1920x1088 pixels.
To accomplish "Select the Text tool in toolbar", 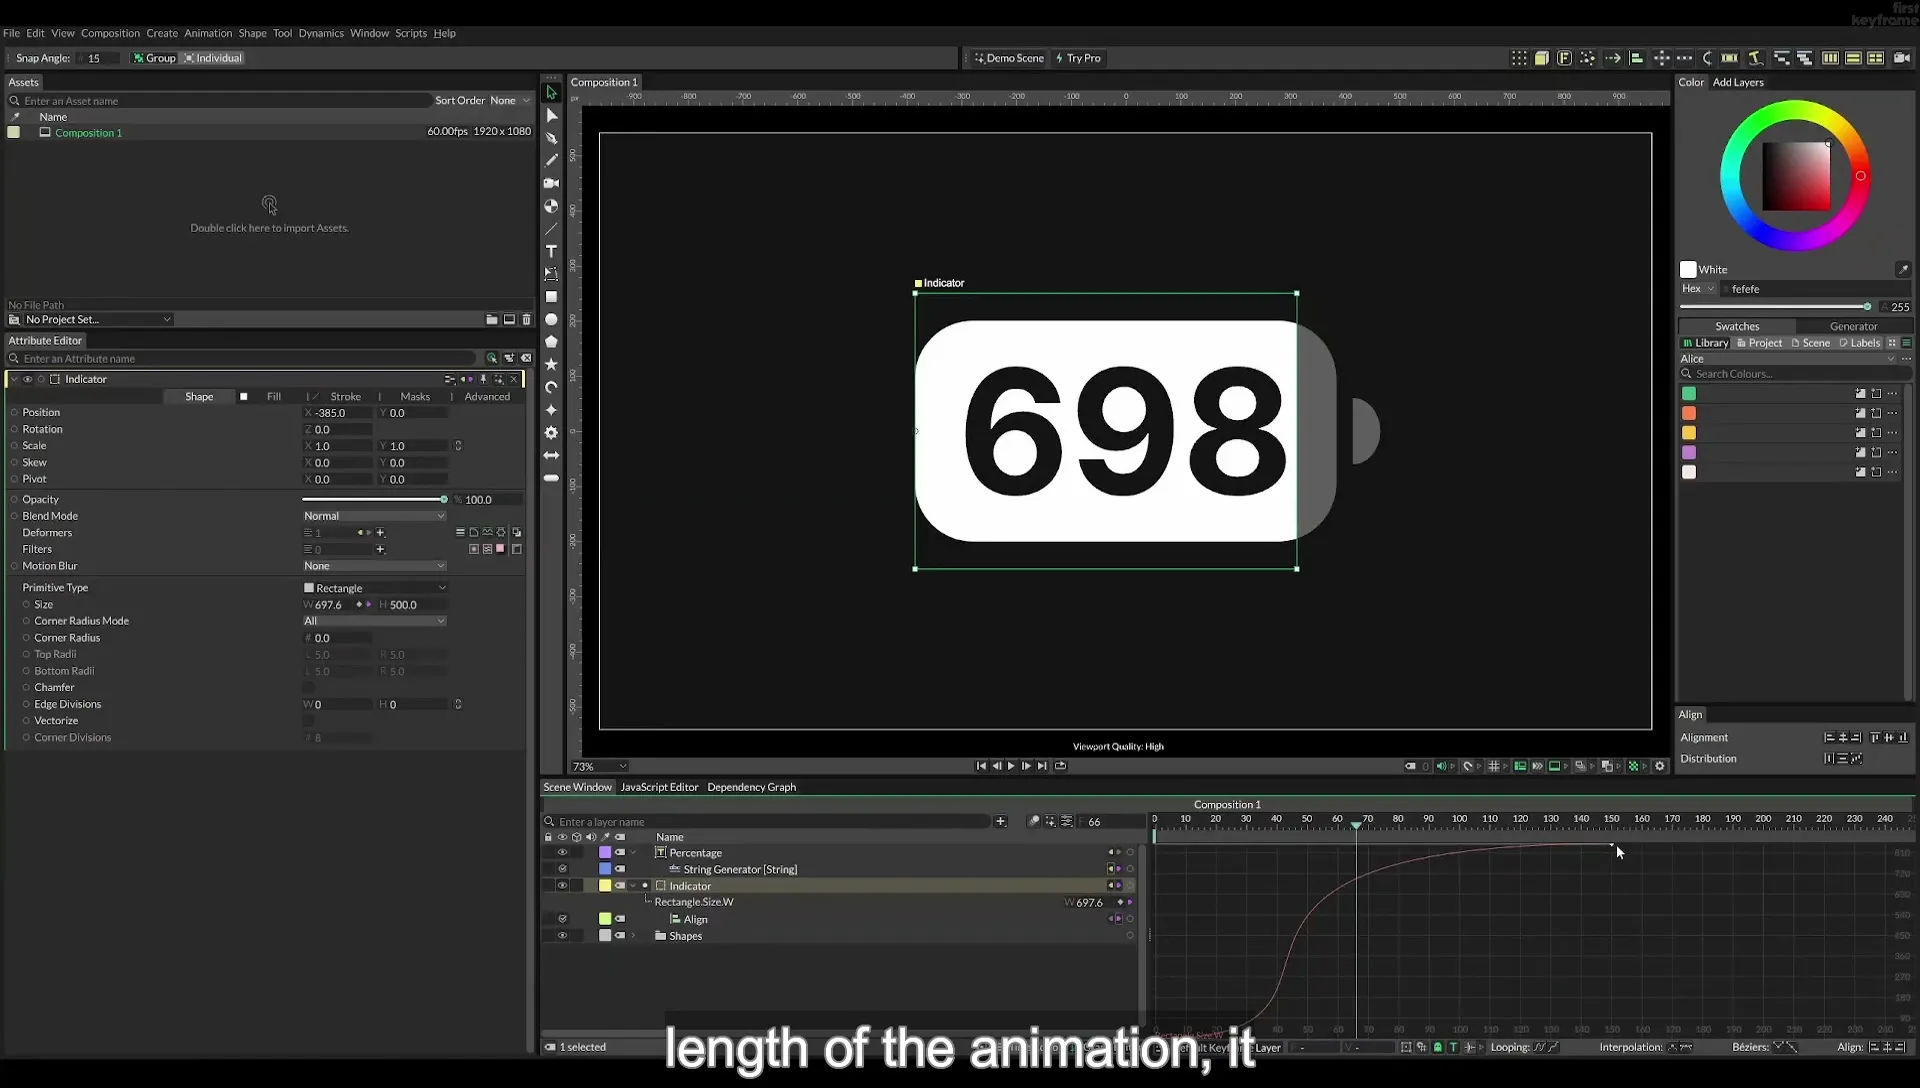I will coord(551,251).
